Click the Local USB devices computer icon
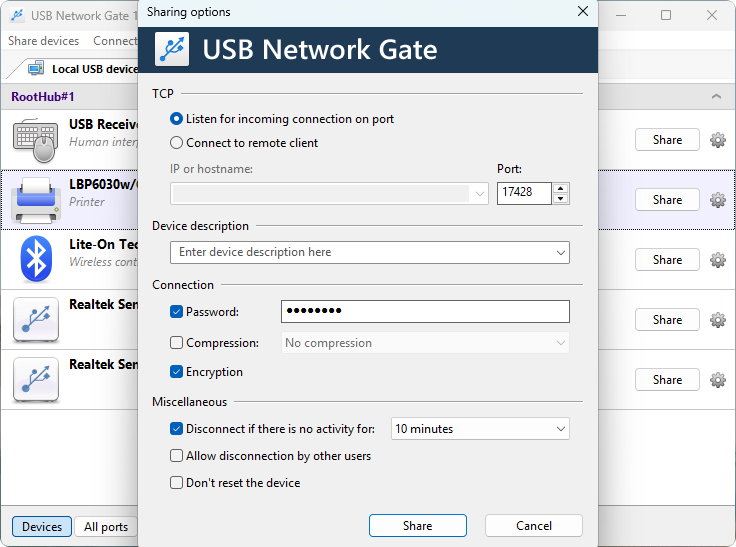 [x=36, y=68]
